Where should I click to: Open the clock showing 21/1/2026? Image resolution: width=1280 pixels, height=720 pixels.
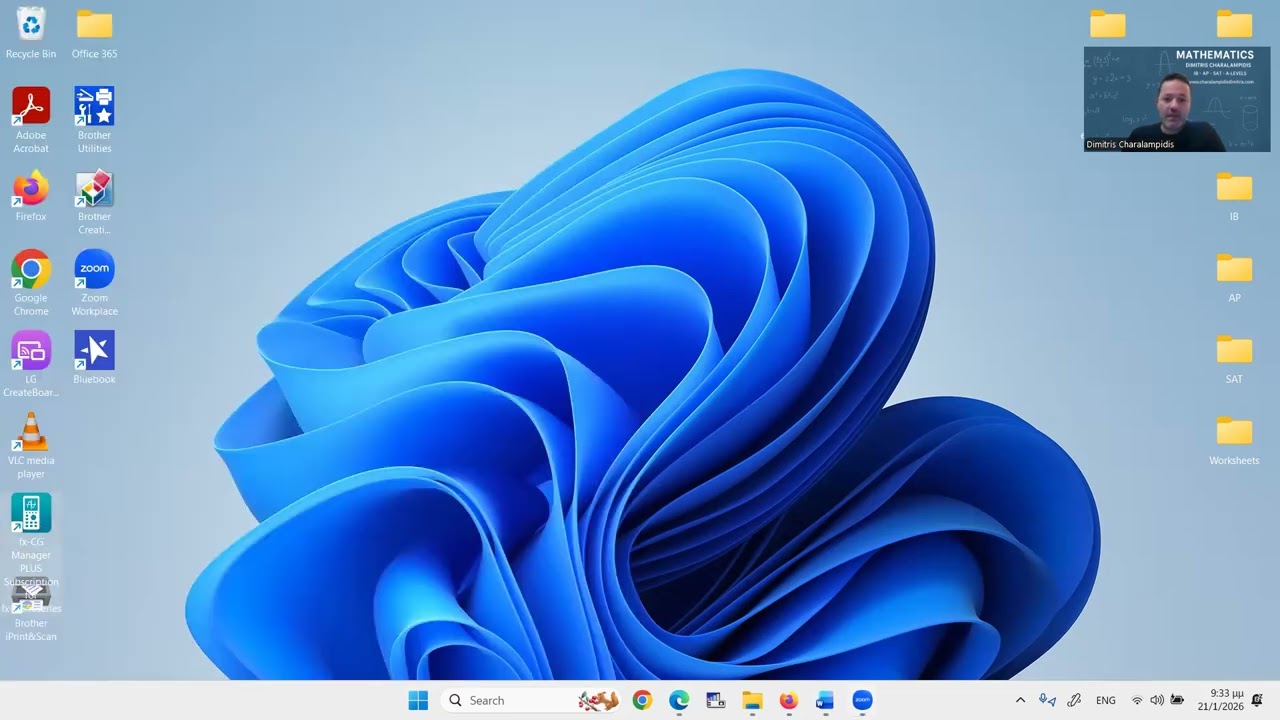pyautogui.click(x=1221, y=700)
